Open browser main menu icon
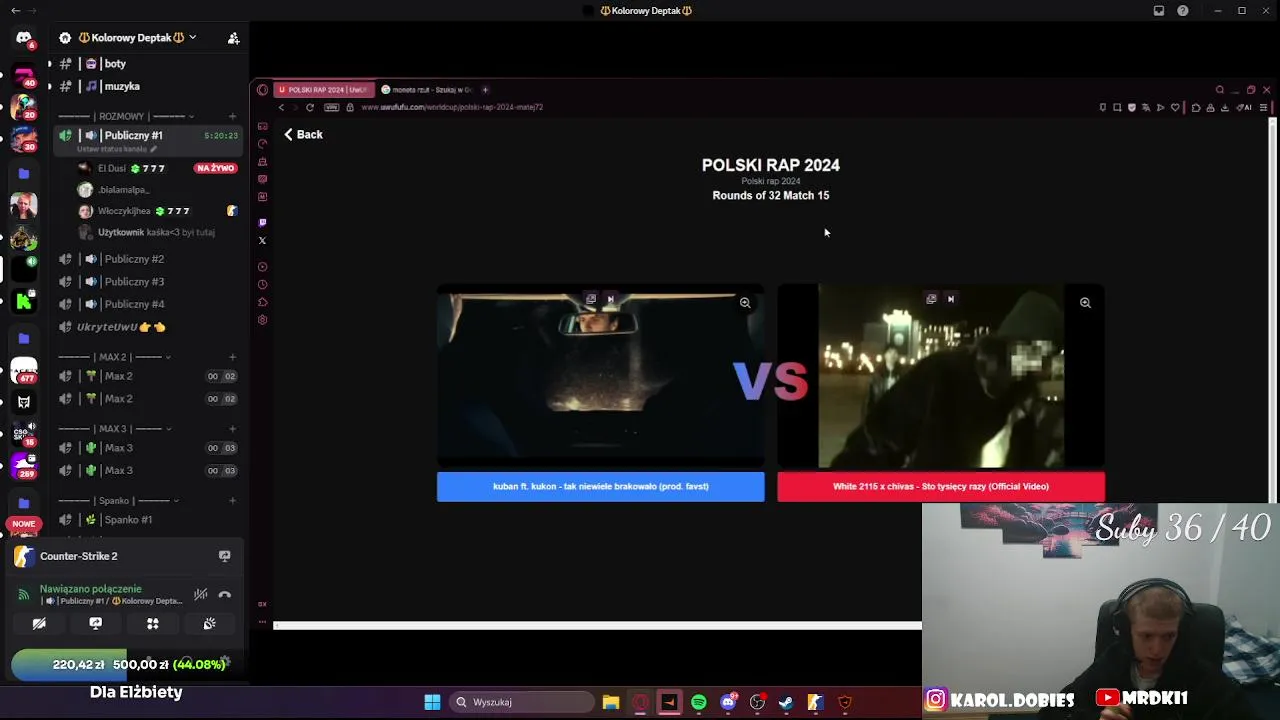Screen dimensions: 1280x720 point(1264,107)
